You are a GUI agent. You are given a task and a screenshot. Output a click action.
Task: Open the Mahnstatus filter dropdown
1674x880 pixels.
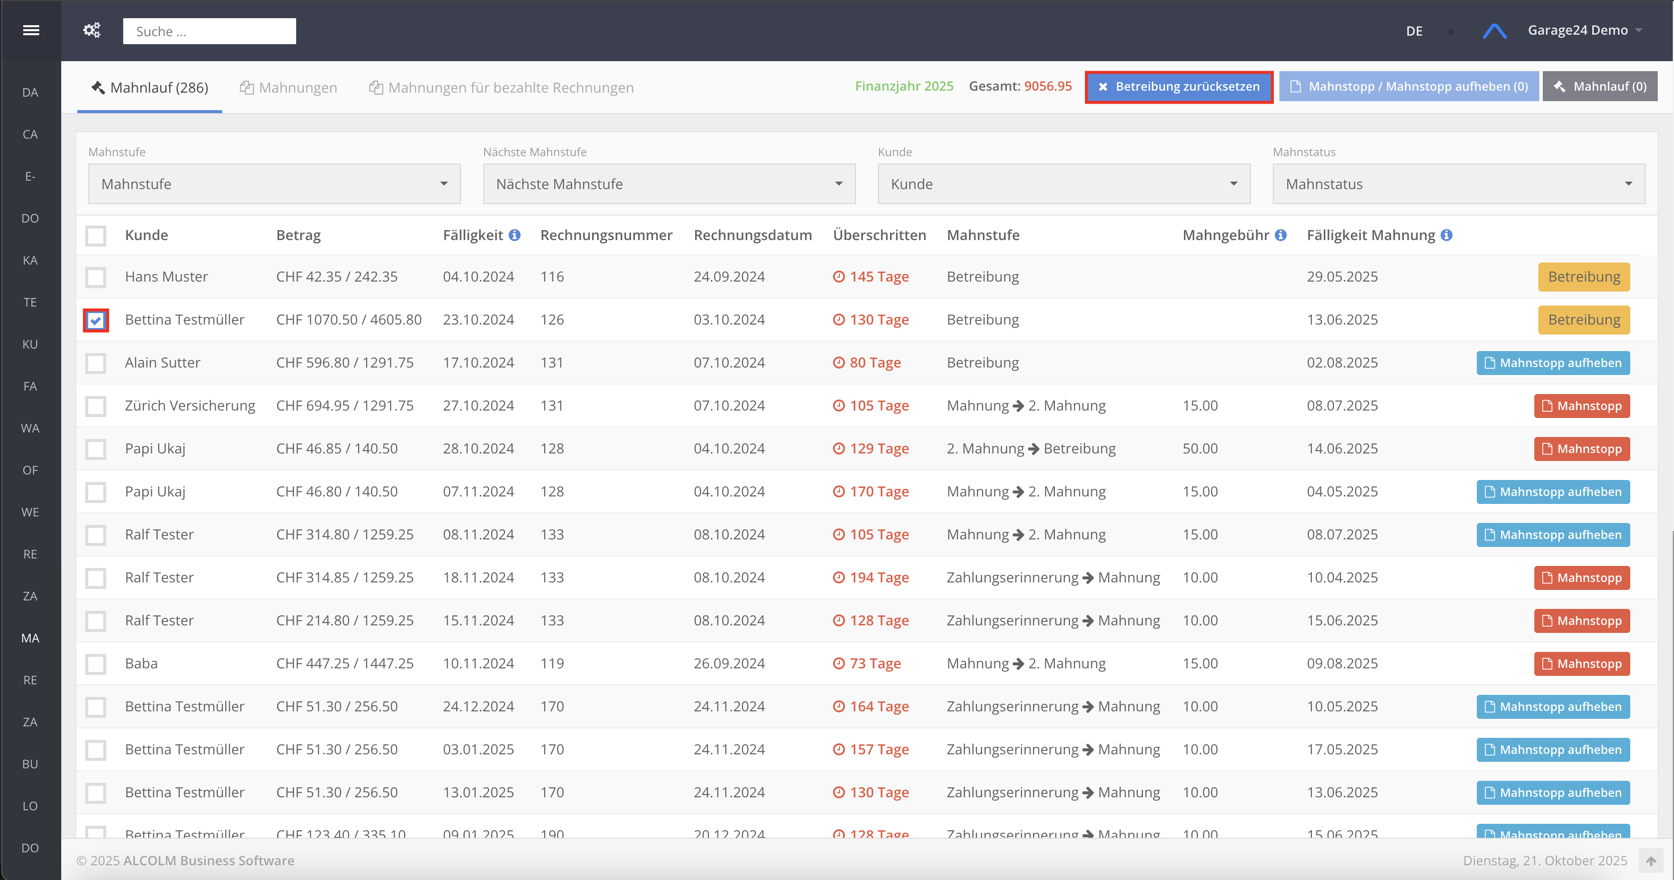pos(1458,184)
